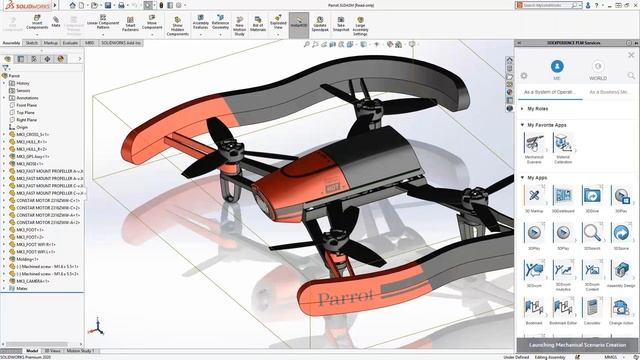Switch to the ME profile view
The height and width of the screenshot is (360, 640).
click(x=557, y=70)
